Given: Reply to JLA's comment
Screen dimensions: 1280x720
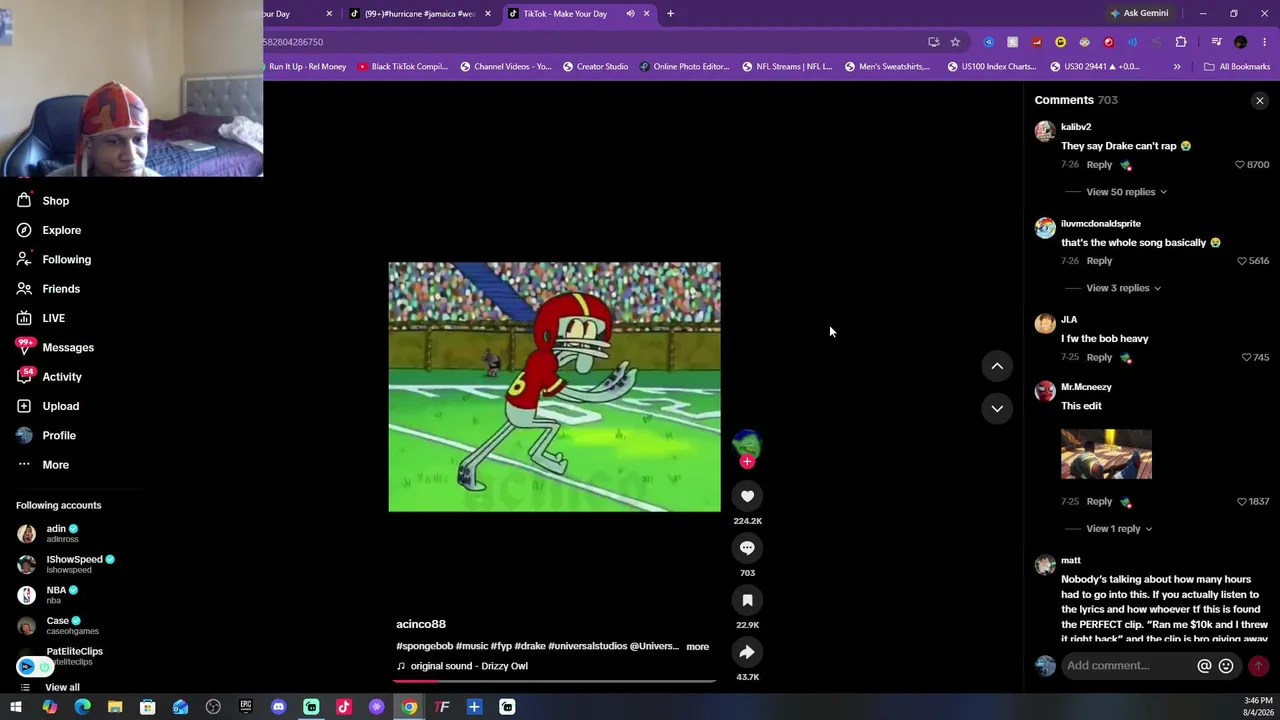Looking at the screenshot, I should coord(1099,357).
